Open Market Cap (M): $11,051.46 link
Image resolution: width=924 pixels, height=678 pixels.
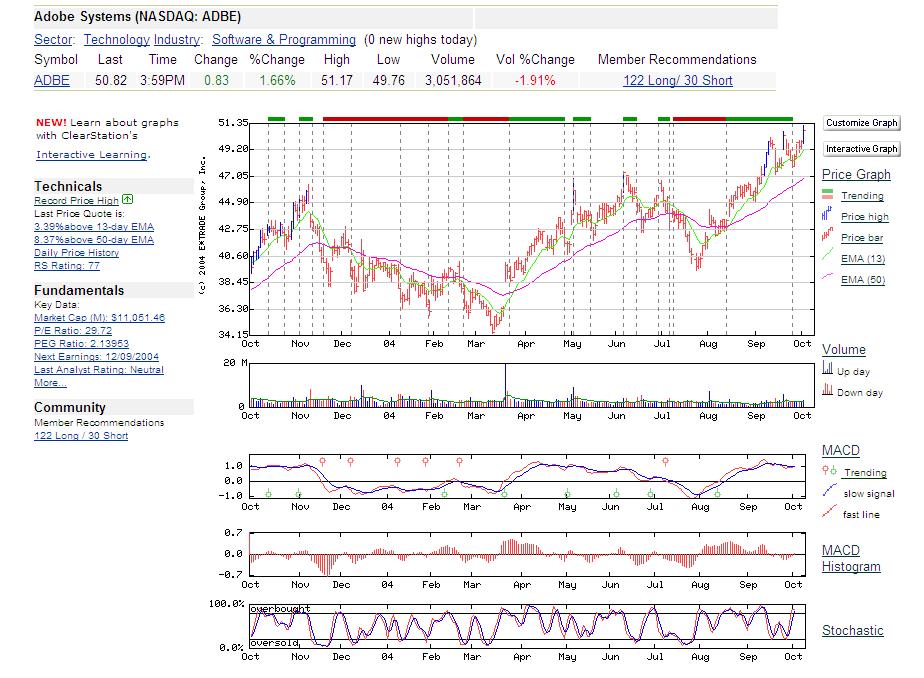100,317
